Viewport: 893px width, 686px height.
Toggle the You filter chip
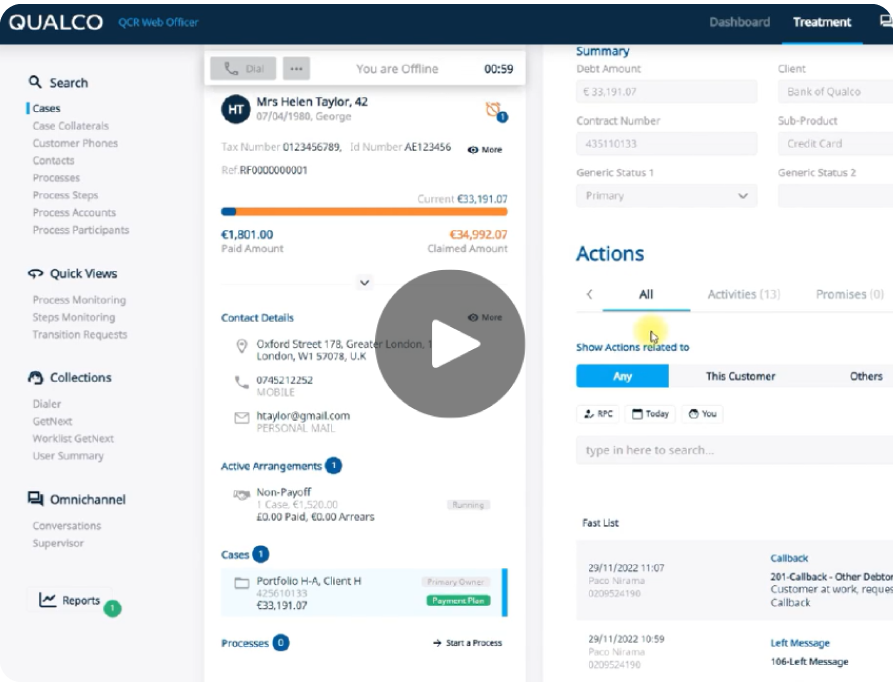701,413
